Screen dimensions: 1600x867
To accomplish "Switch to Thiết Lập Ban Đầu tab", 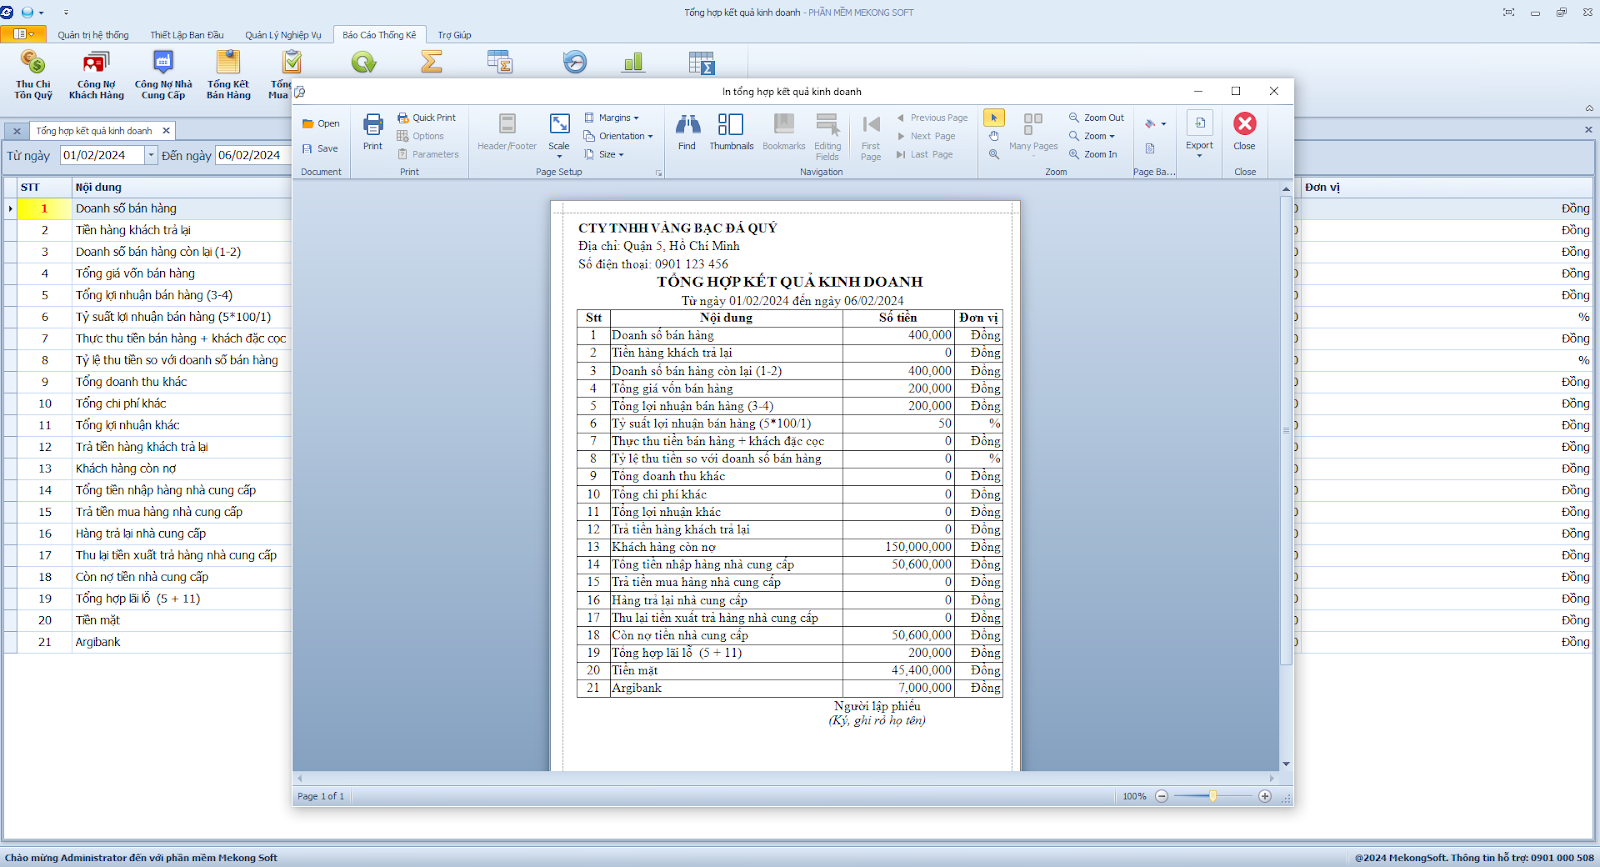I will [x=187, y=35].
